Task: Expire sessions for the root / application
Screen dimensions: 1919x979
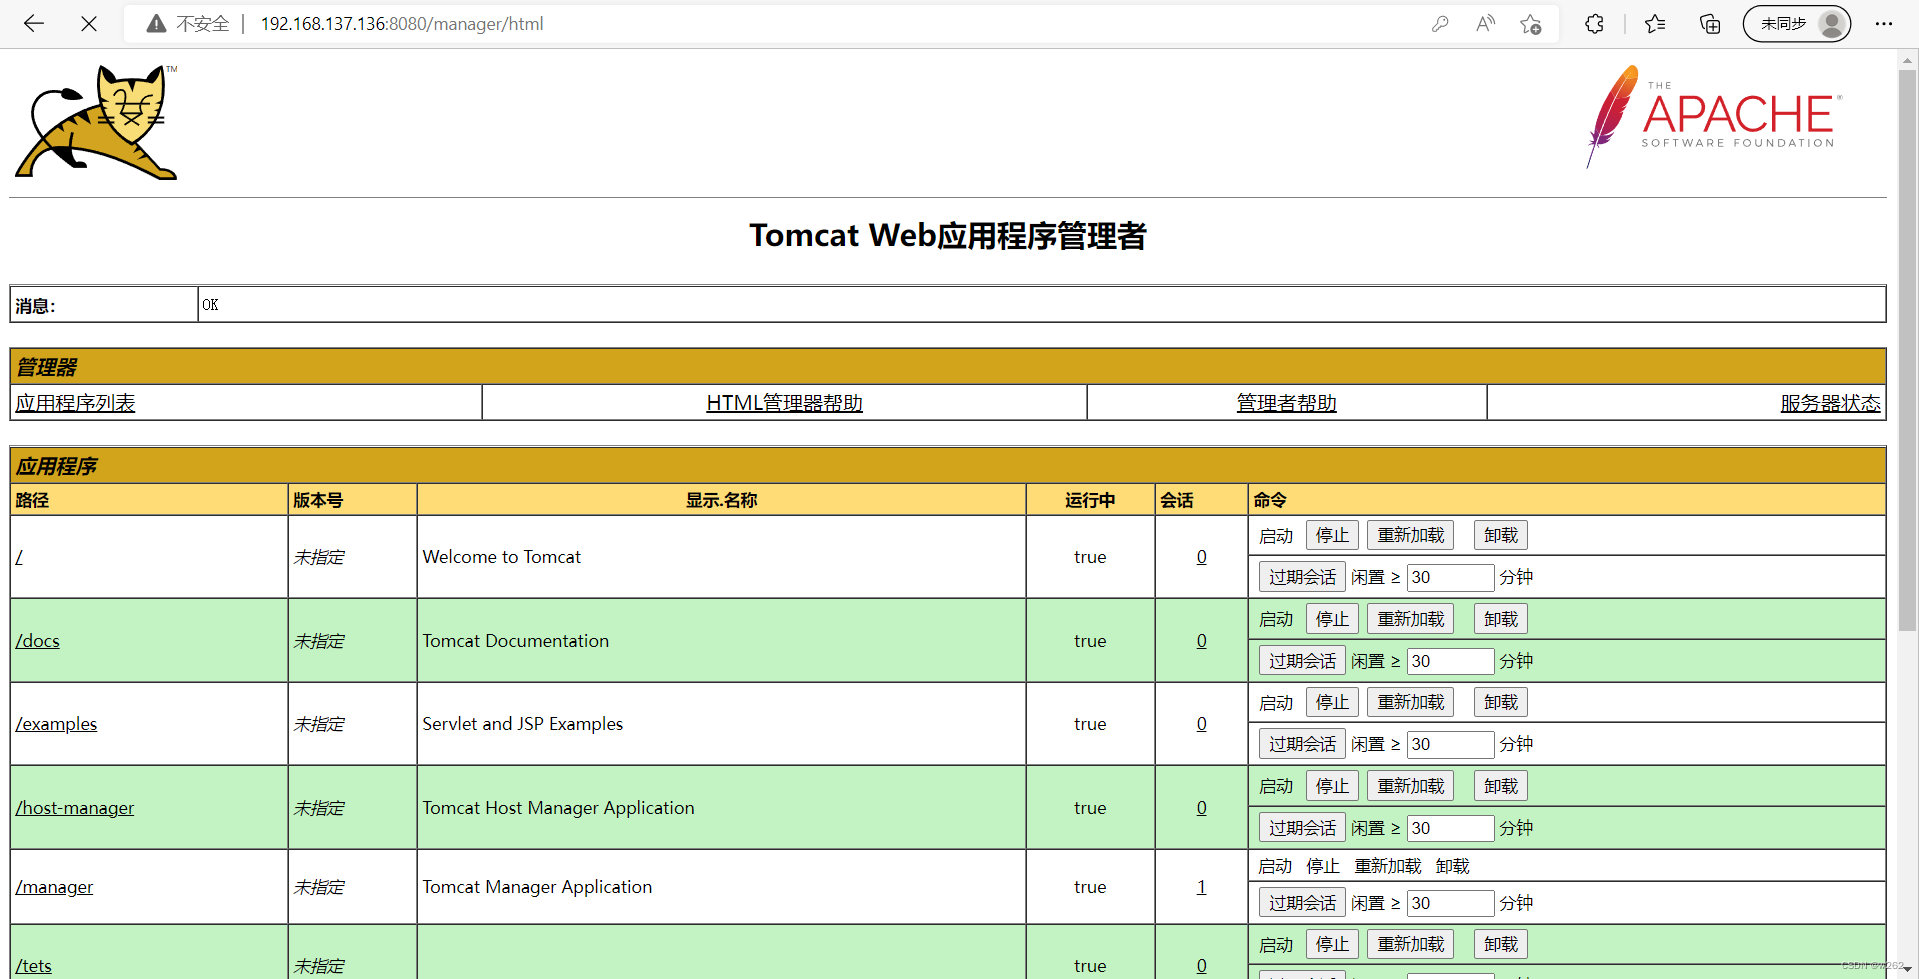Action: click(1302, 577)
